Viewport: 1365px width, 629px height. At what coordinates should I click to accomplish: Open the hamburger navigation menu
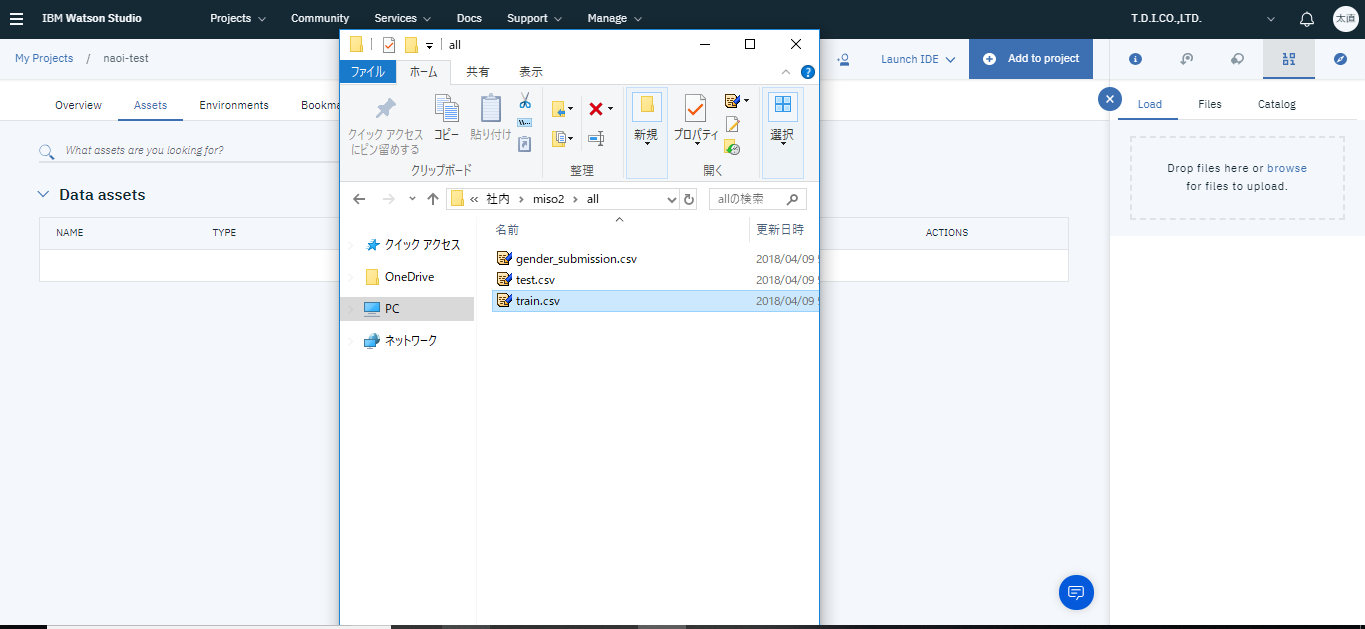pos(16,19)
